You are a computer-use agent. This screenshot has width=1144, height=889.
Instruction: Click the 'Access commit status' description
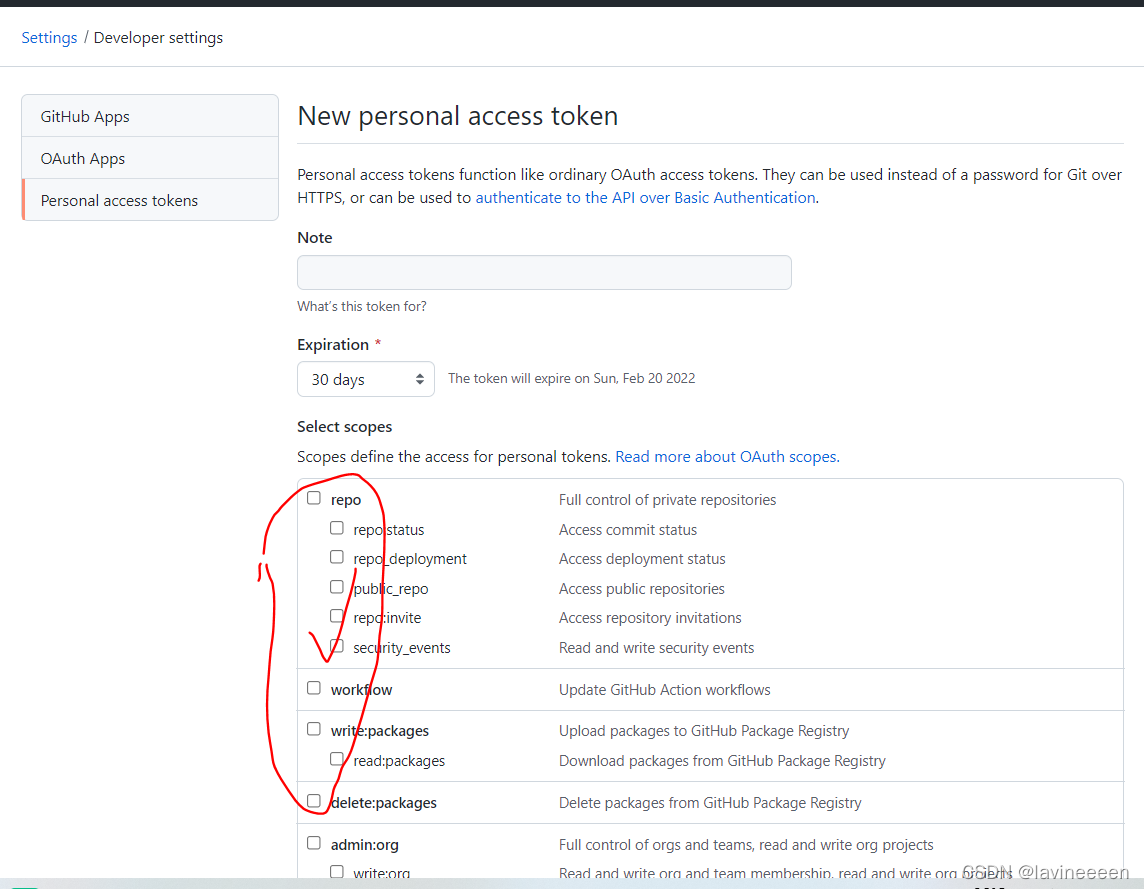coord(627,530)
